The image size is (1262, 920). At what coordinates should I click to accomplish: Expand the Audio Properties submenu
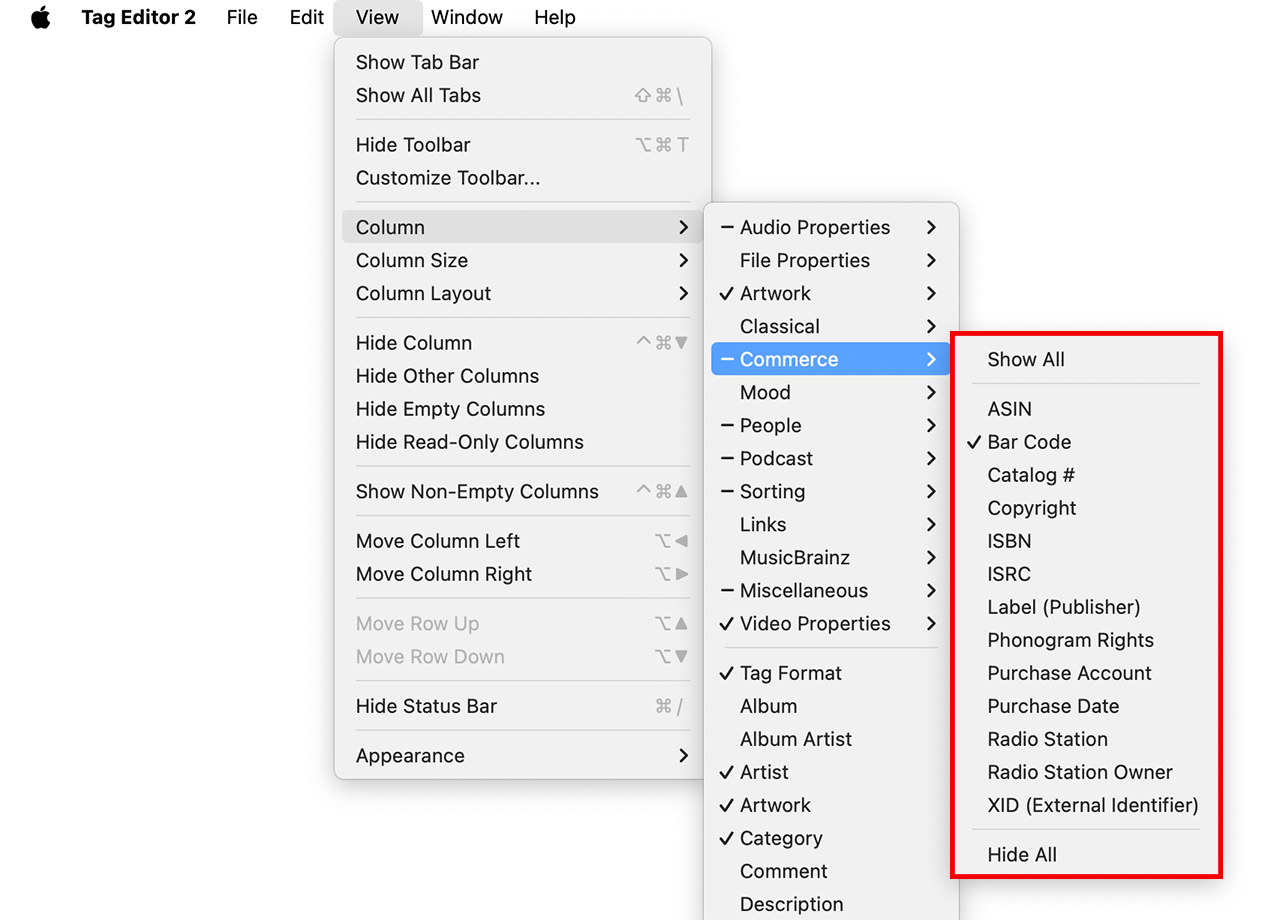[830, 227]
